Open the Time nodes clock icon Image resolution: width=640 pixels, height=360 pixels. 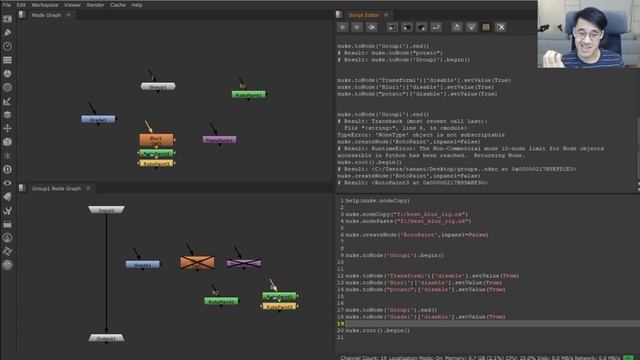[7, 47]
